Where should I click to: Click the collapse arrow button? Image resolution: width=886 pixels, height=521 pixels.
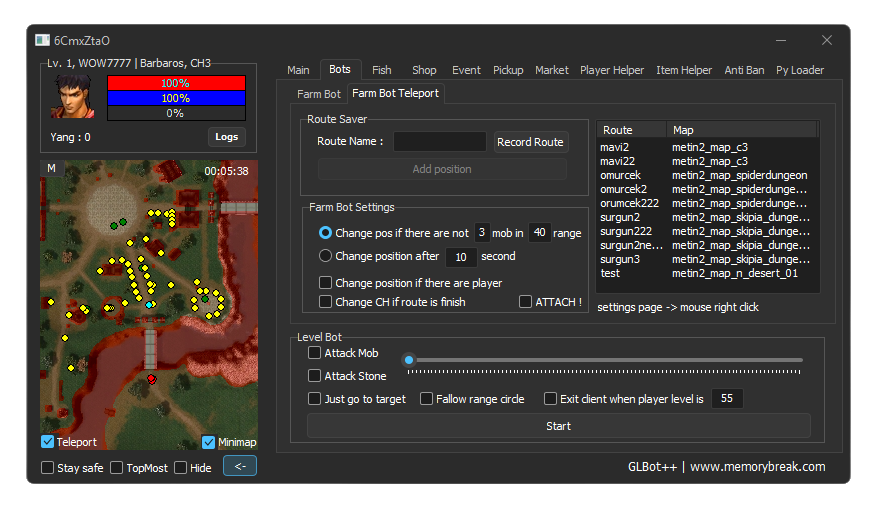[240, 466]
